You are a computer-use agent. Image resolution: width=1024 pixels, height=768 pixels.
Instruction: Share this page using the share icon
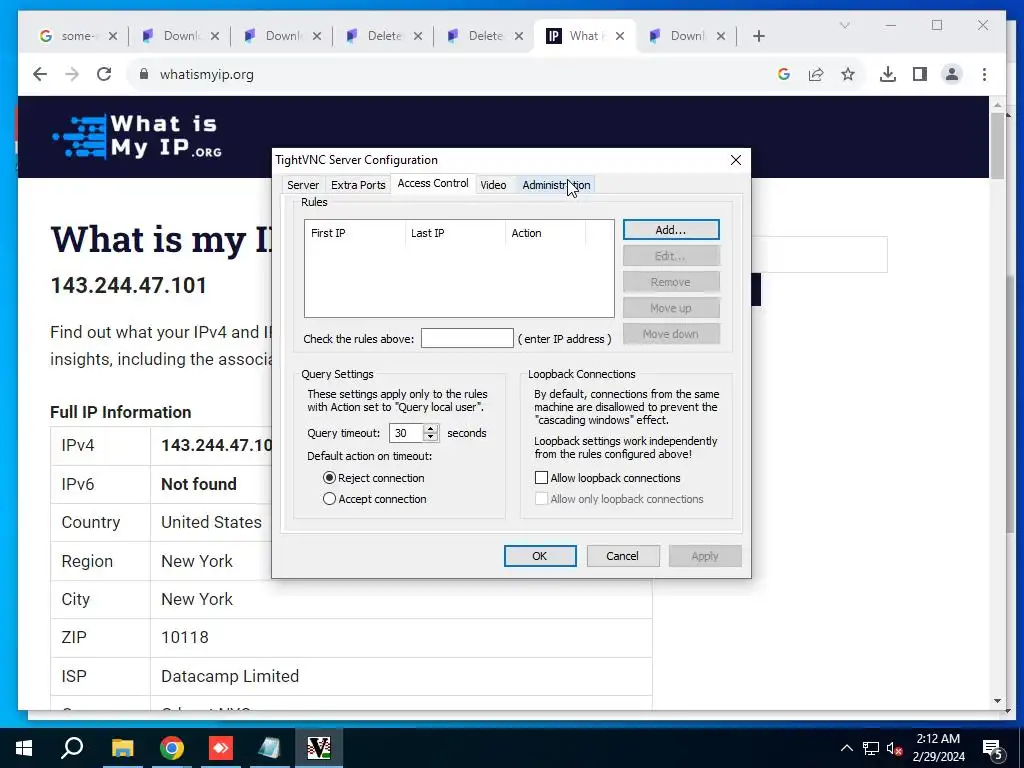[816, 74]
